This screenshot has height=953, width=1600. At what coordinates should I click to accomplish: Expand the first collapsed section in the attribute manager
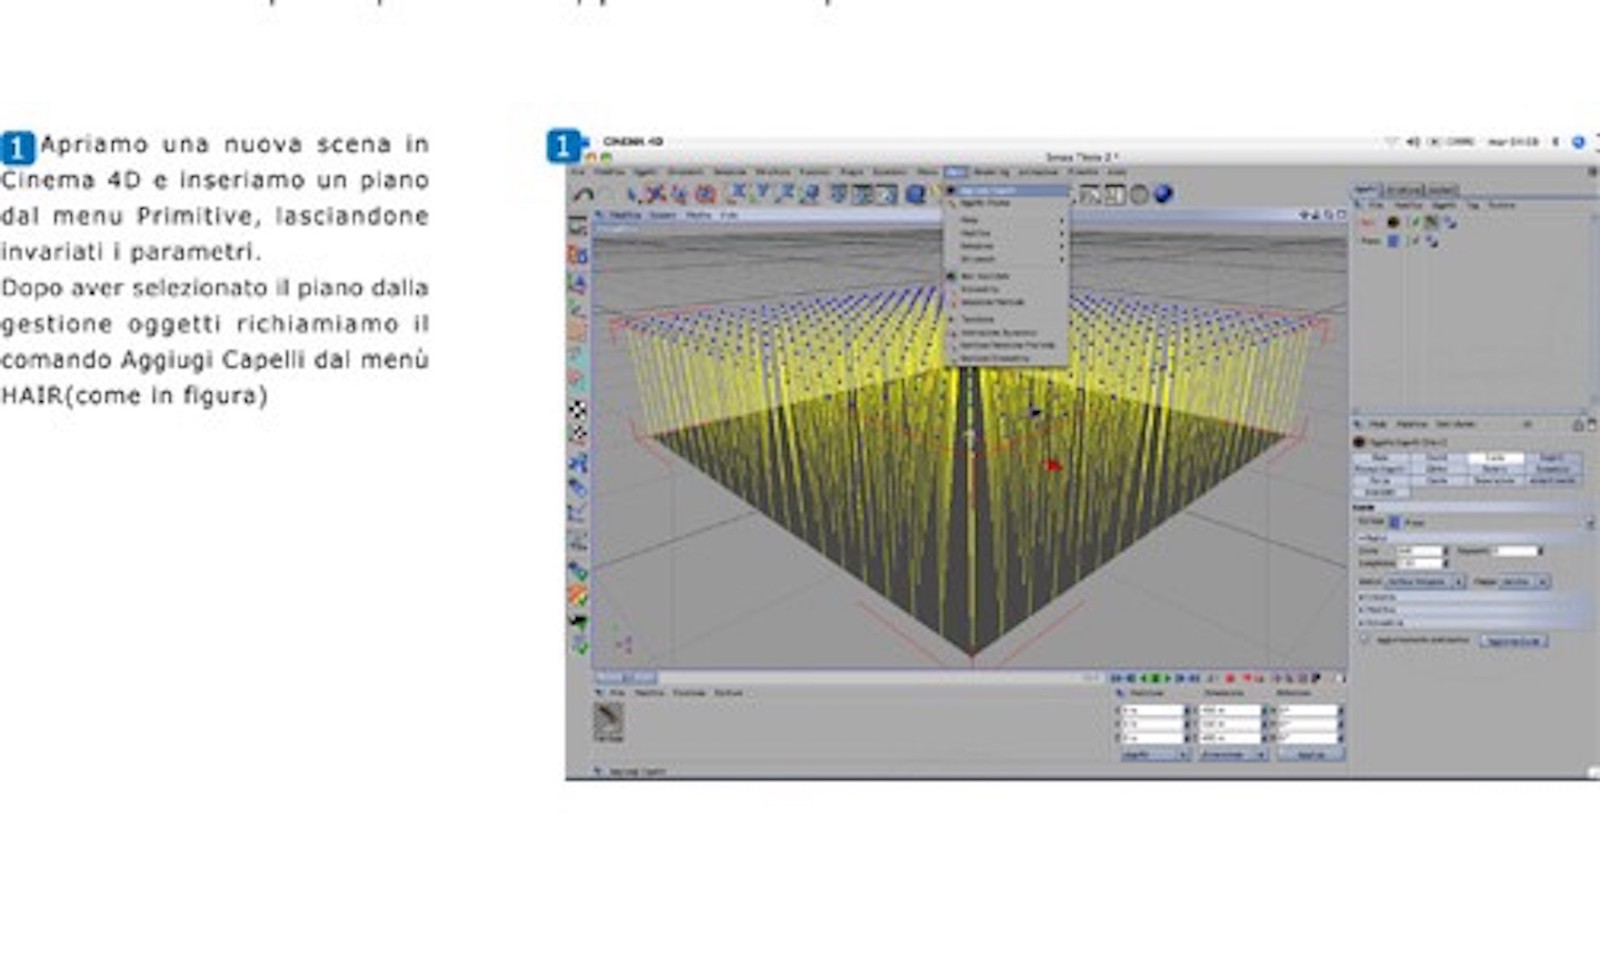1473,597
